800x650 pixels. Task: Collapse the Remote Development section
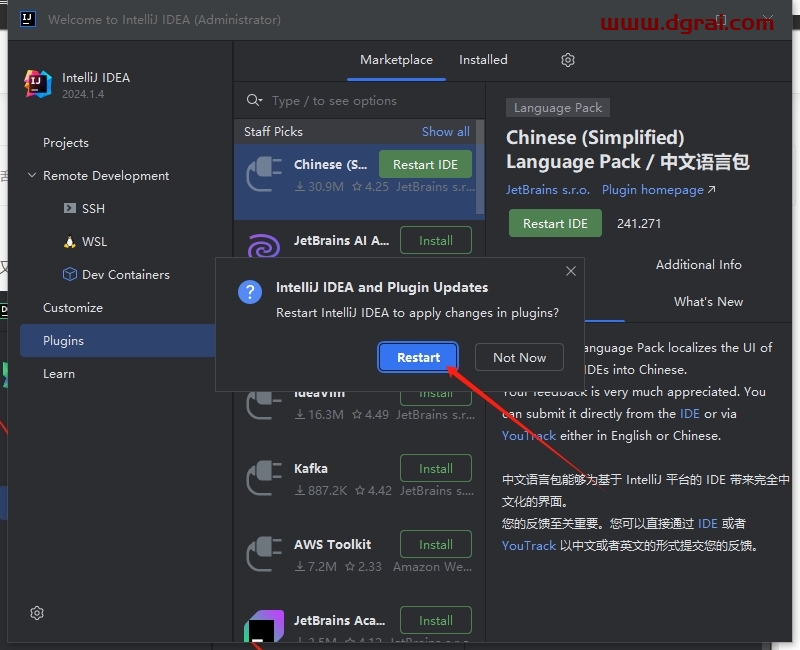(30, 175)
